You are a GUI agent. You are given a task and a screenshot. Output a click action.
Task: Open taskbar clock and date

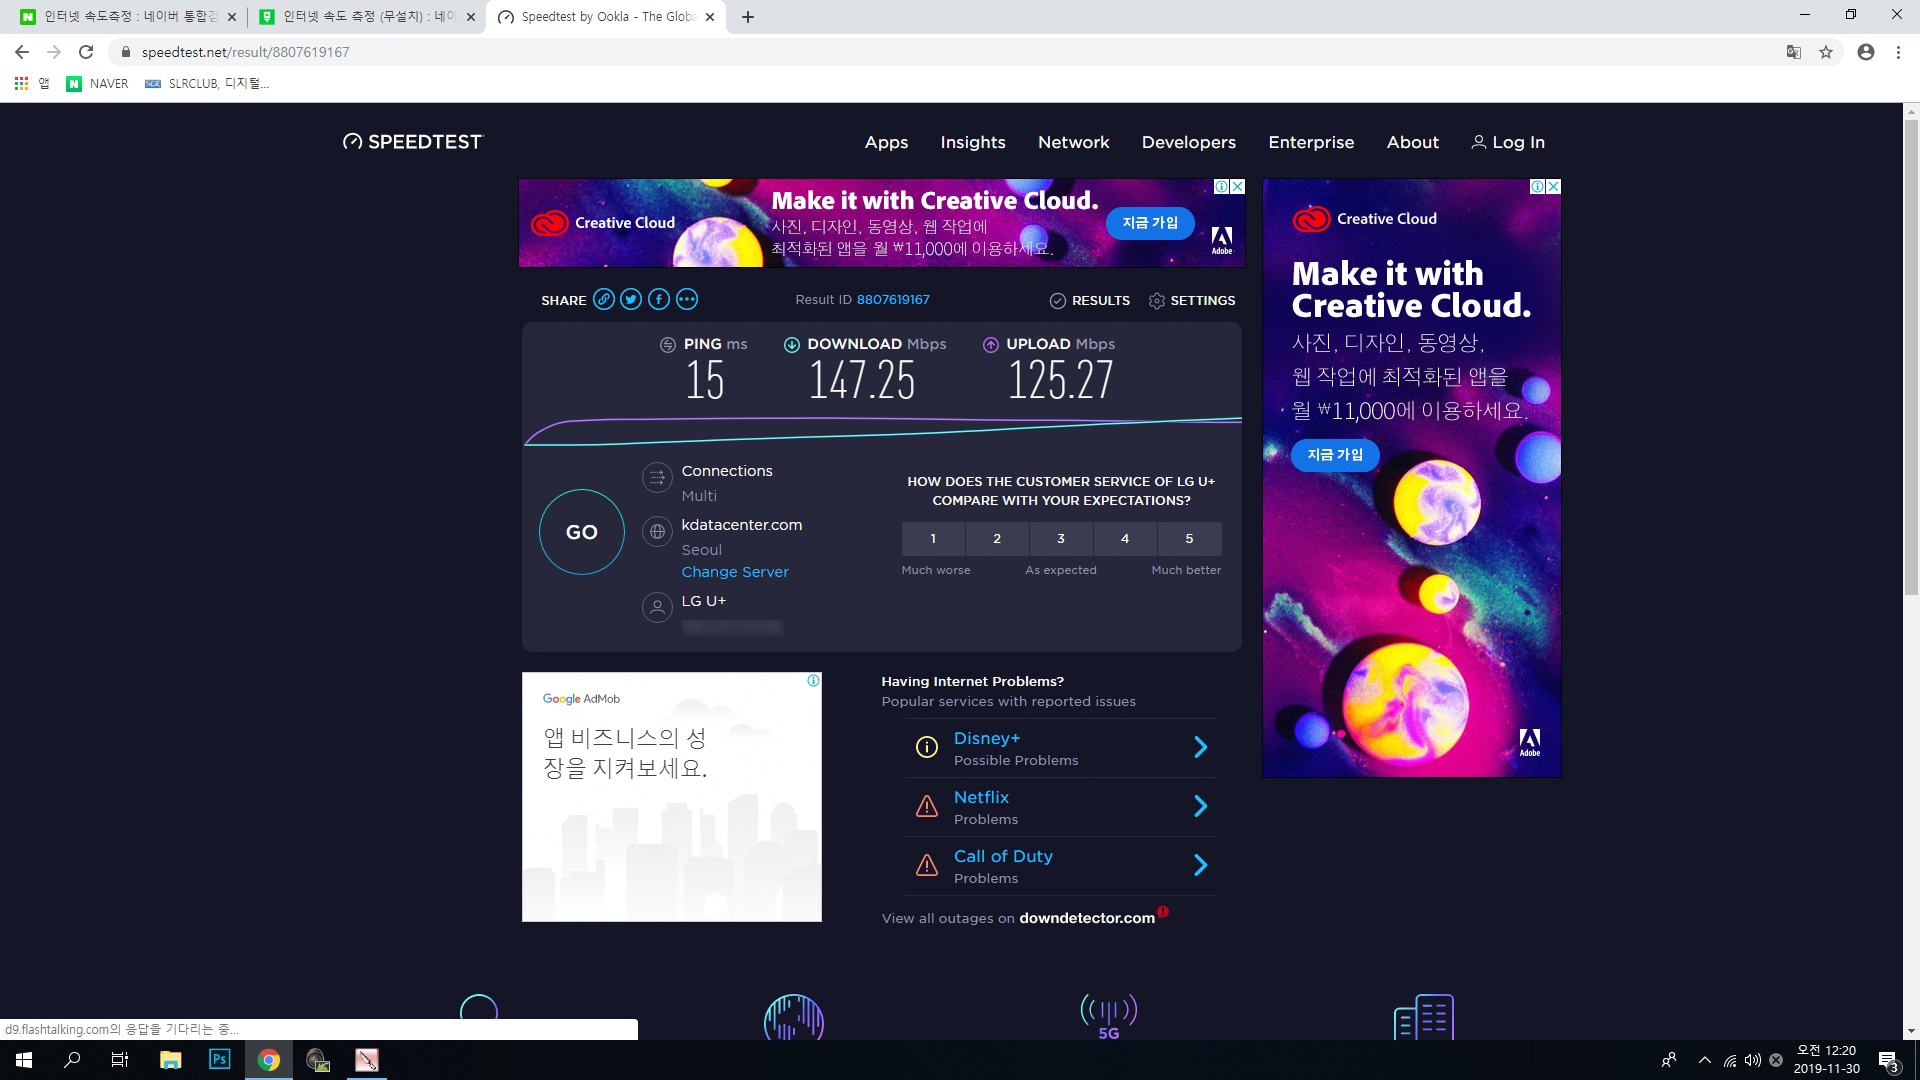click(x=1826, y=1060)
